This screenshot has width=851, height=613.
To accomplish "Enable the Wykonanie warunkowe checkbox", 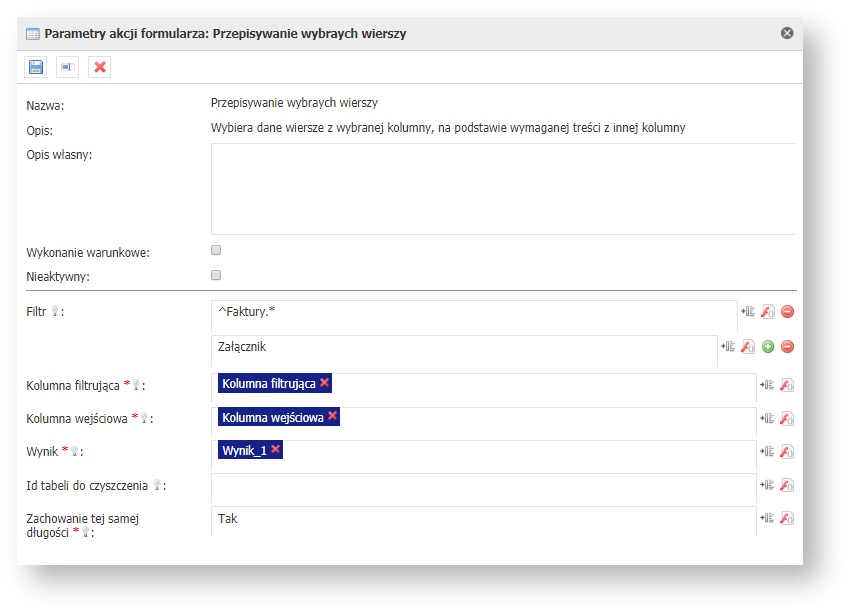I will [x=216, y=251].
